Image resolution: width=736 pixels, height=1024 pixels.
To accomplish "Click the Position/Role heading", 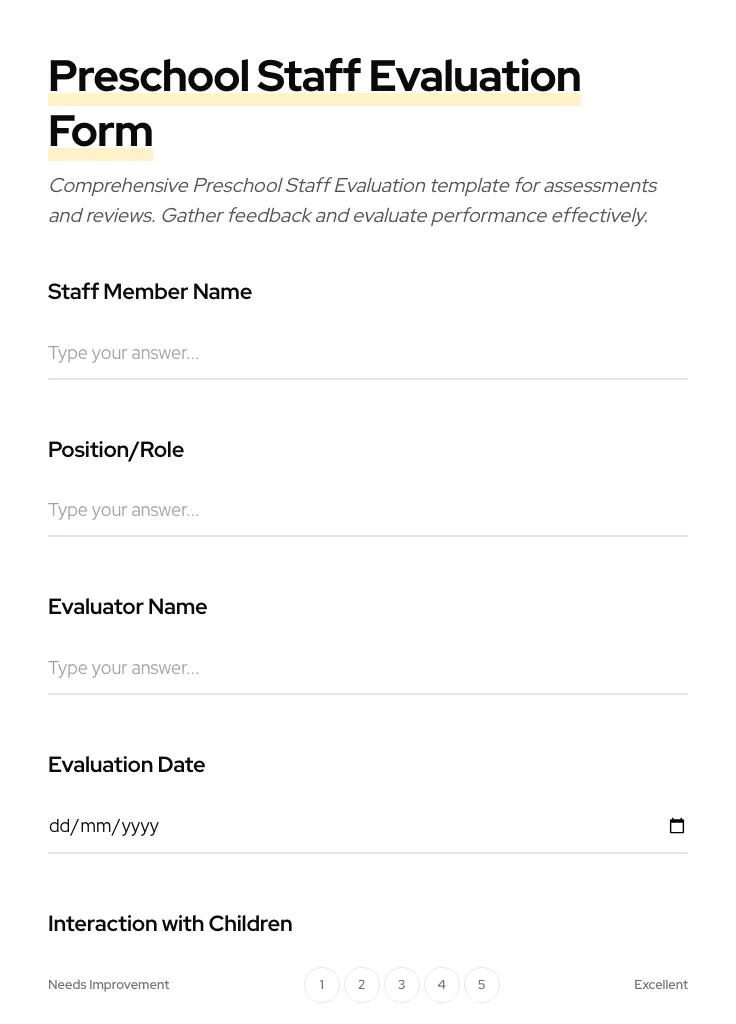I will 116,450.
